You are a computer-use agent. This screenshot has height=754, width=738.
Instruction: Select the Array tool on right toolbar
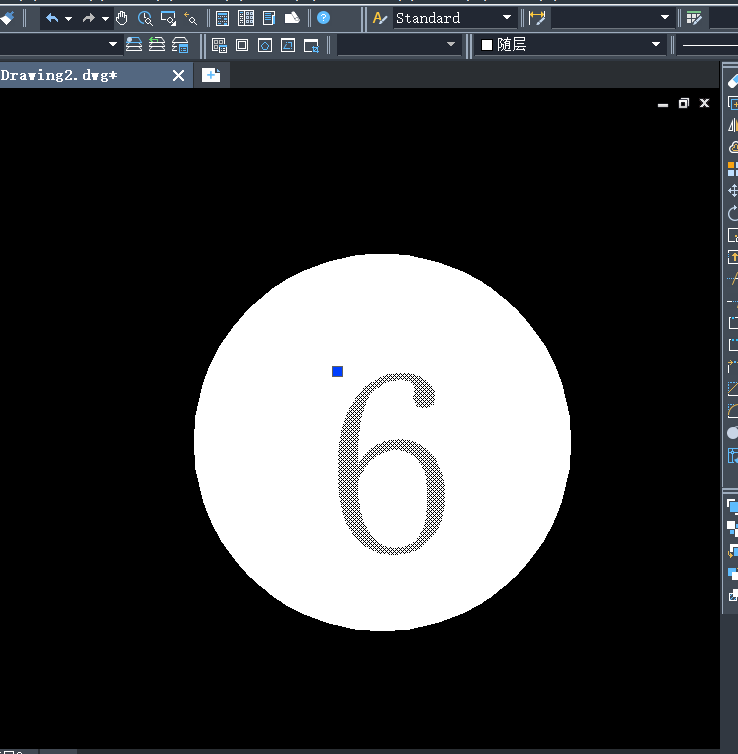(733, 169)
